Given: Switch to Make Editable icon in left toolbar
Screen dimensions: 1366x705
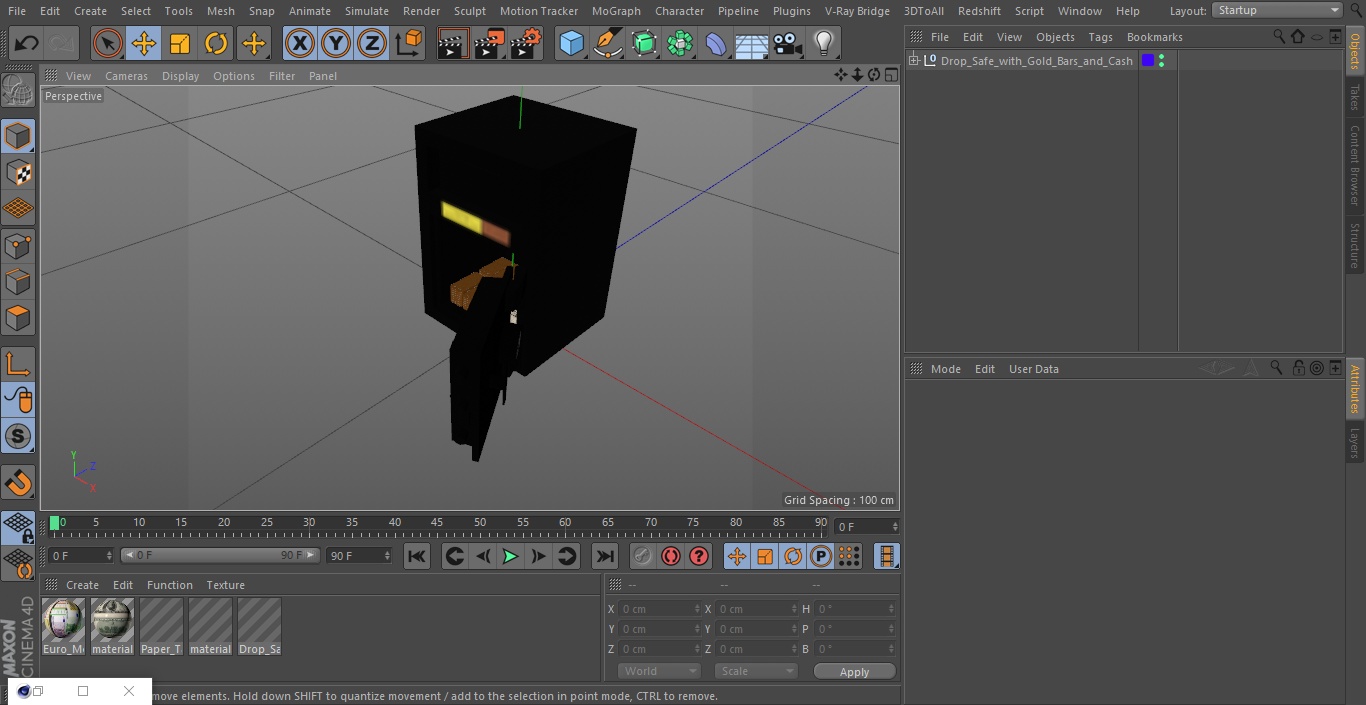Looking at the screenshot, I should pos(18,91).
